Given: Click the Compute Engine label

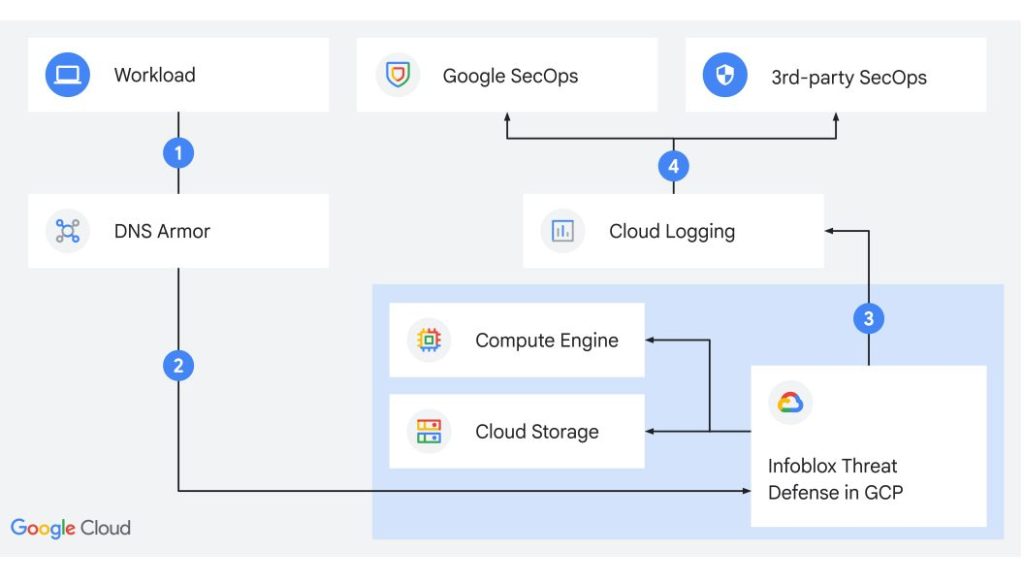Looking at the screenshot, I should click(x=546, y=341).
